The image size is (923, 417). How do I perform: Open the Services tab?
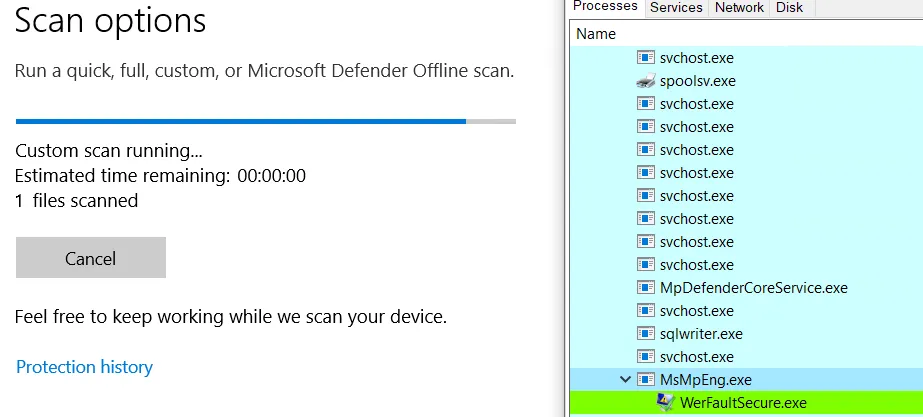tap(676, 7)
